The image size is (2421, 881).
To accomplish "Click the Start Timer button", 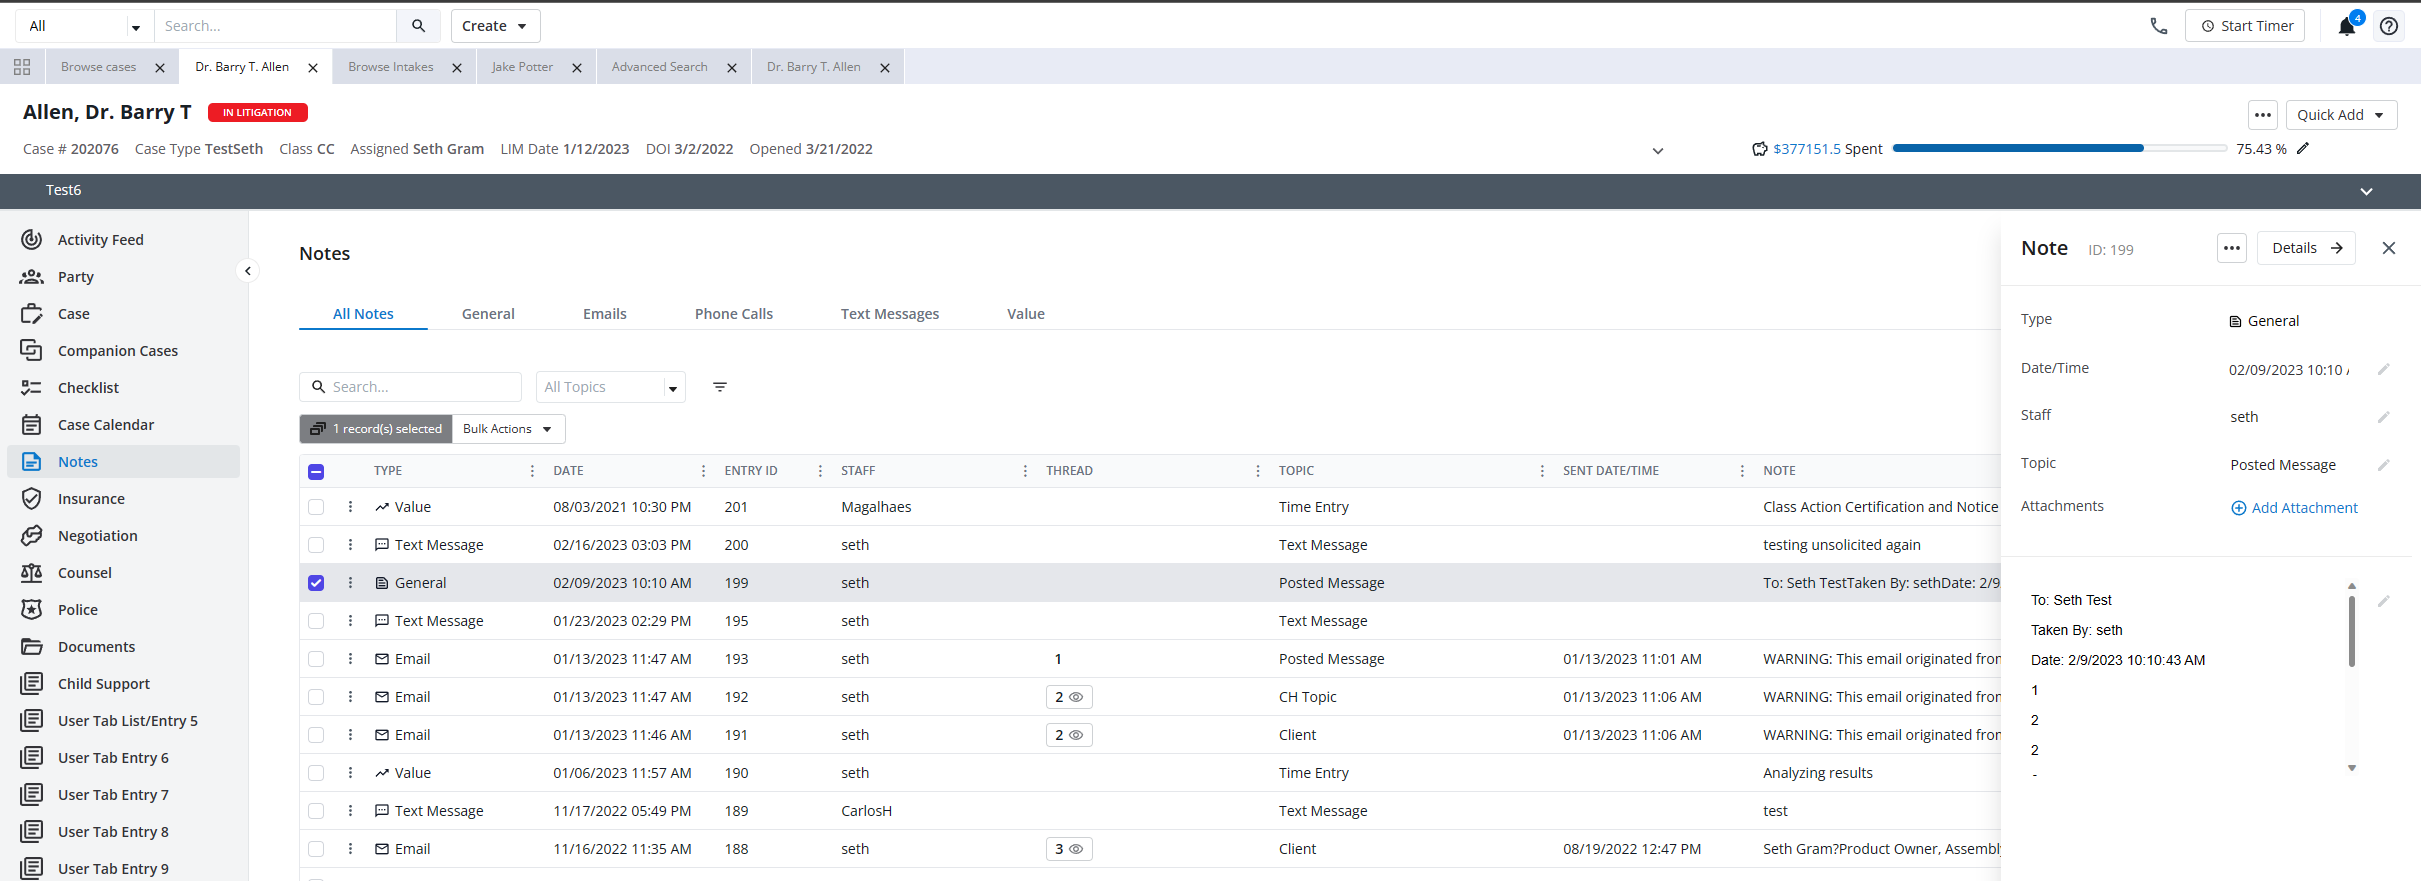I will [x=2245, y=26].
